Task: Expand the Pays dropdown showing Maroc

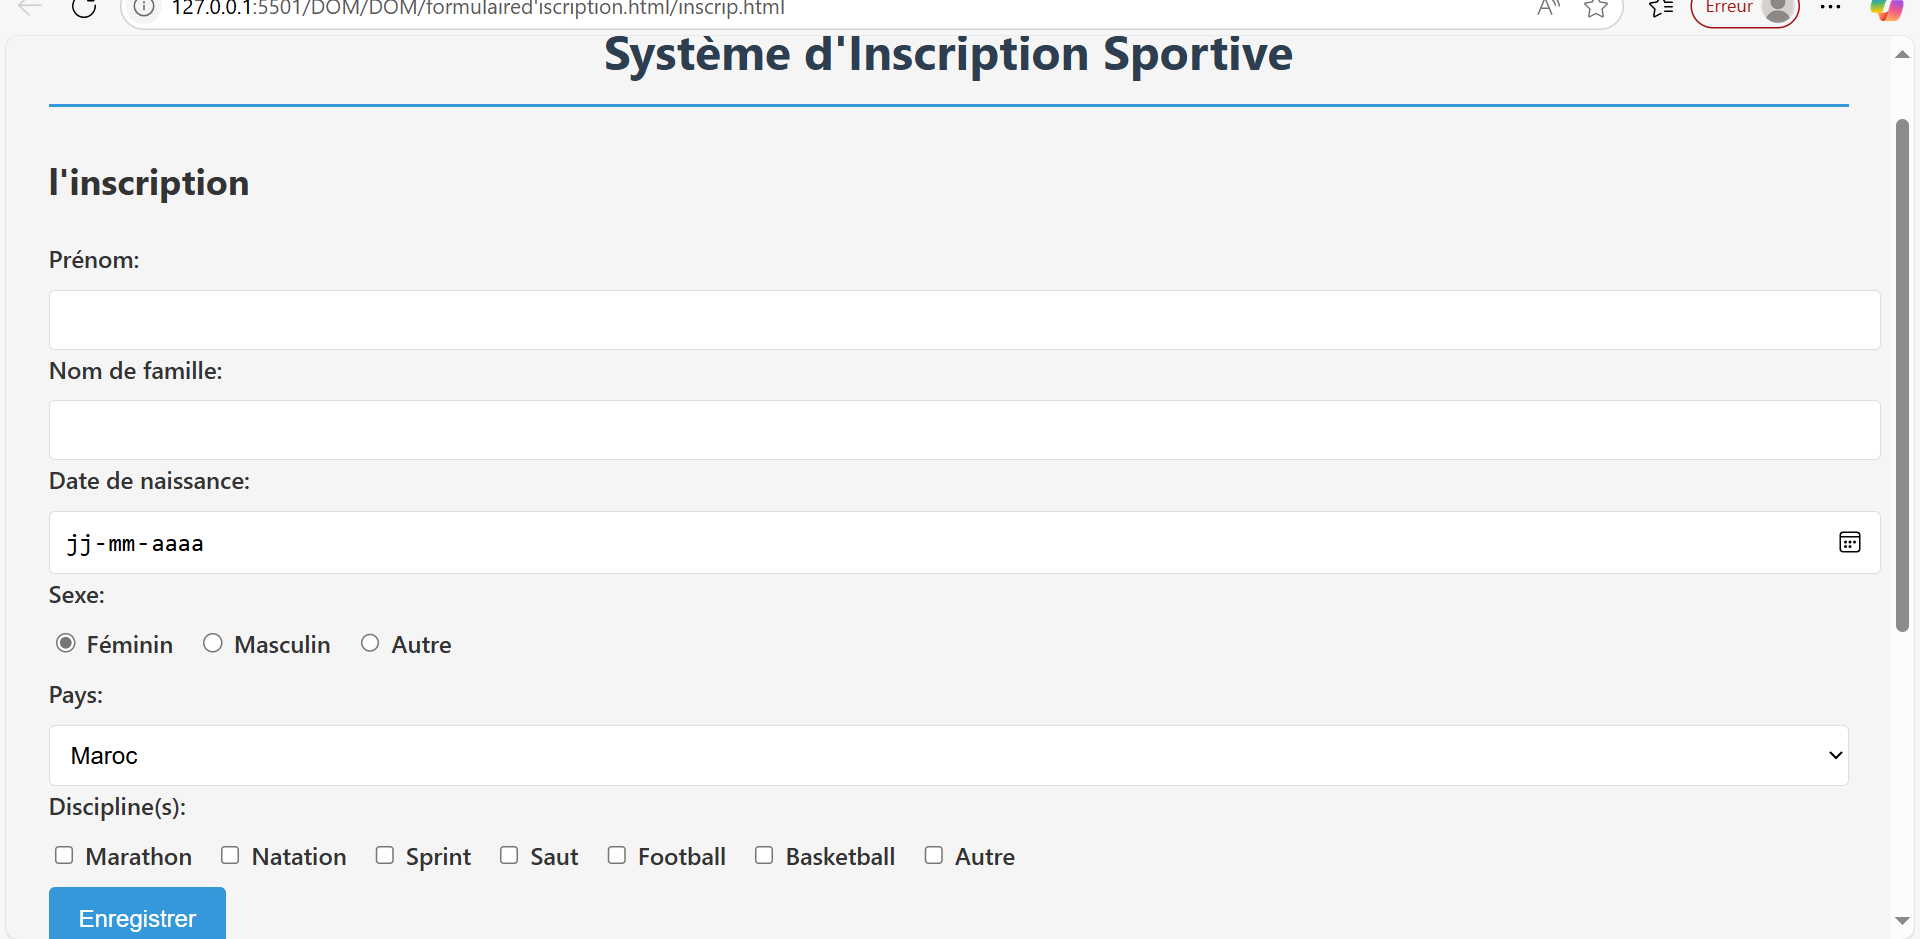Action: tap(948, 755)
